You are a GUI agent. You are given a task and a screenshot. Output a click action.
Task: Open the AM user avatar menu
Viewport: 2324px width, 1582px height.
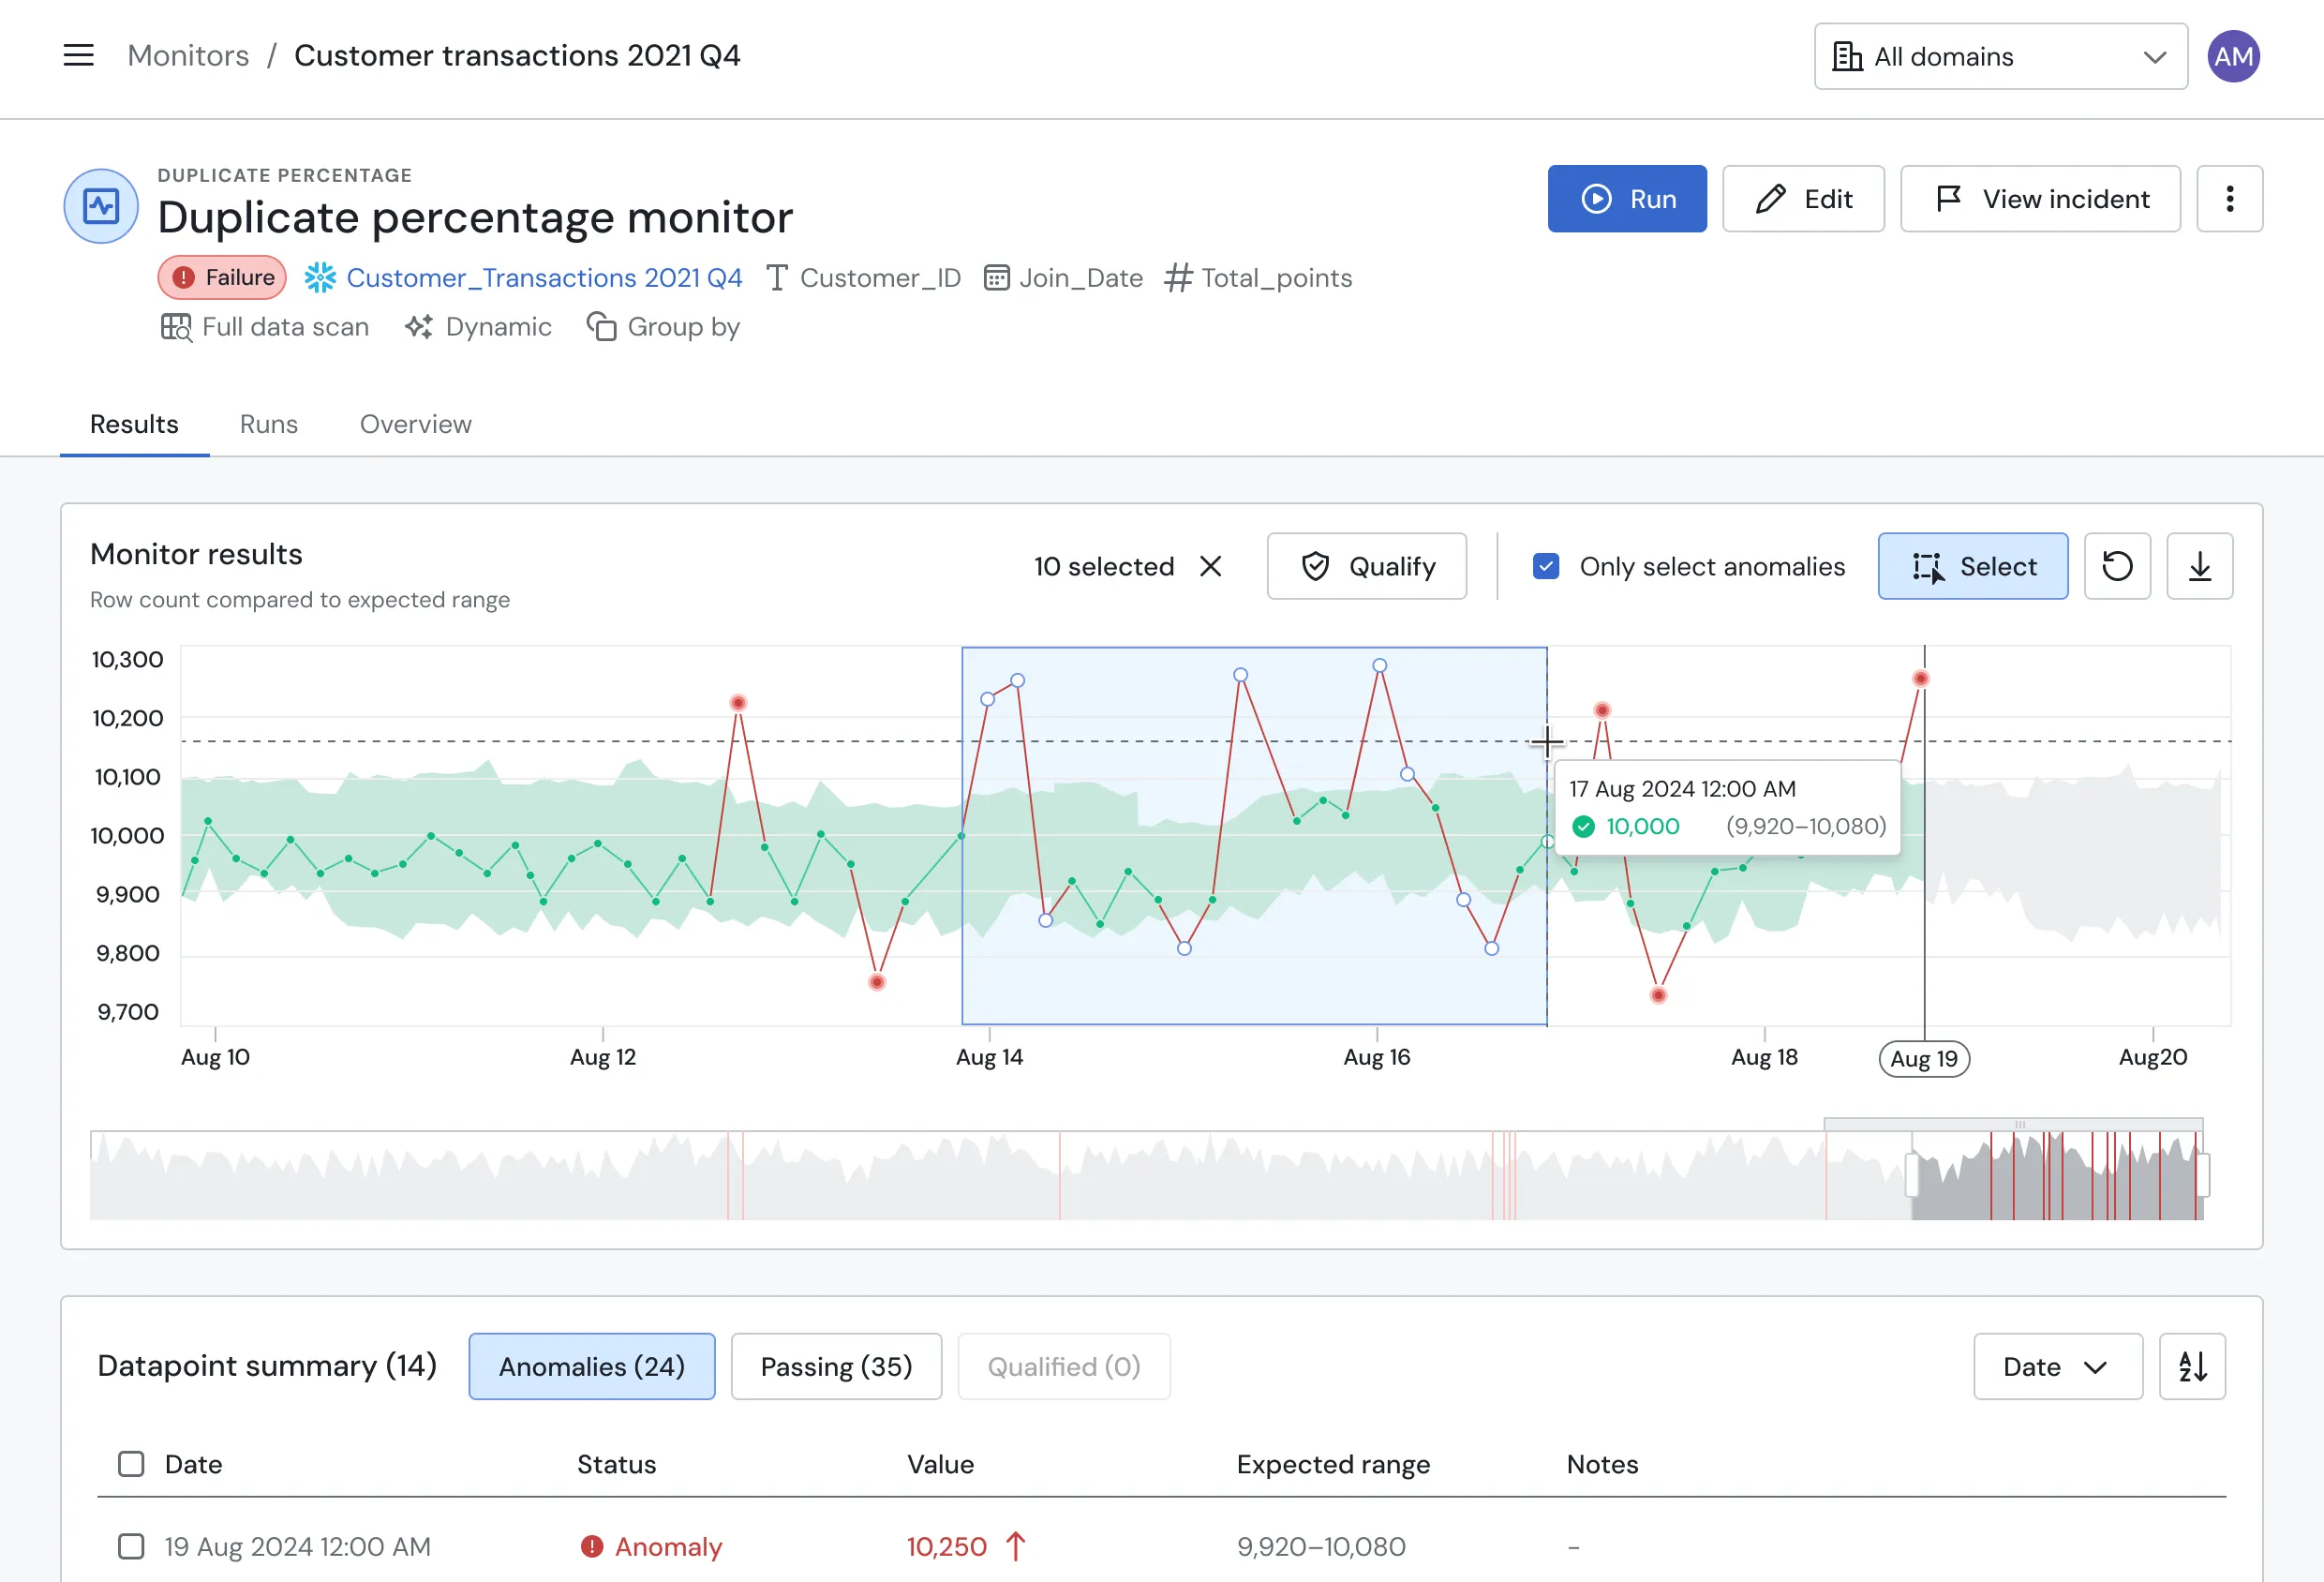pos(2233,56)
